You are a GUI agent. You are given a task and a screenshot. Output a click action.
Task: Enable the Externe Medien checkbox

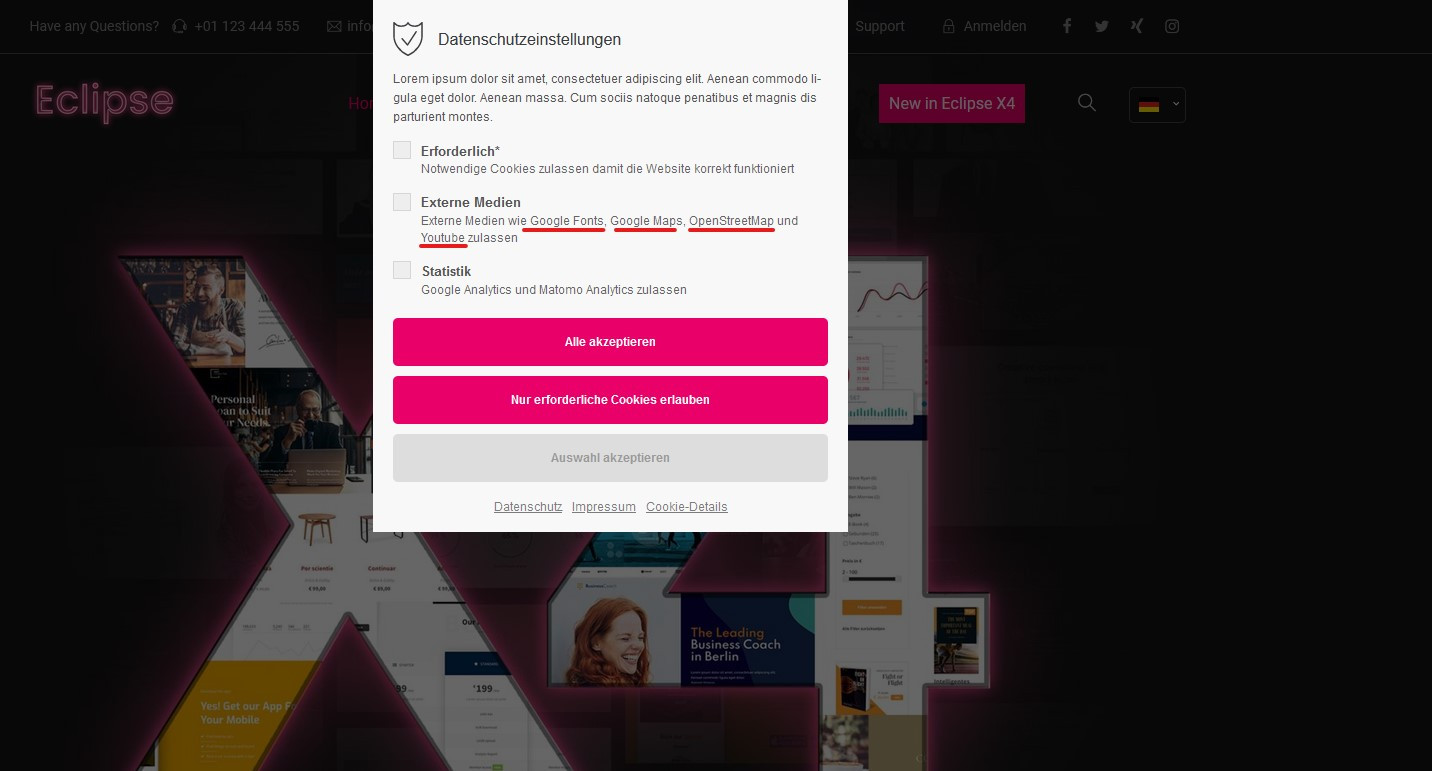point(402,202)
